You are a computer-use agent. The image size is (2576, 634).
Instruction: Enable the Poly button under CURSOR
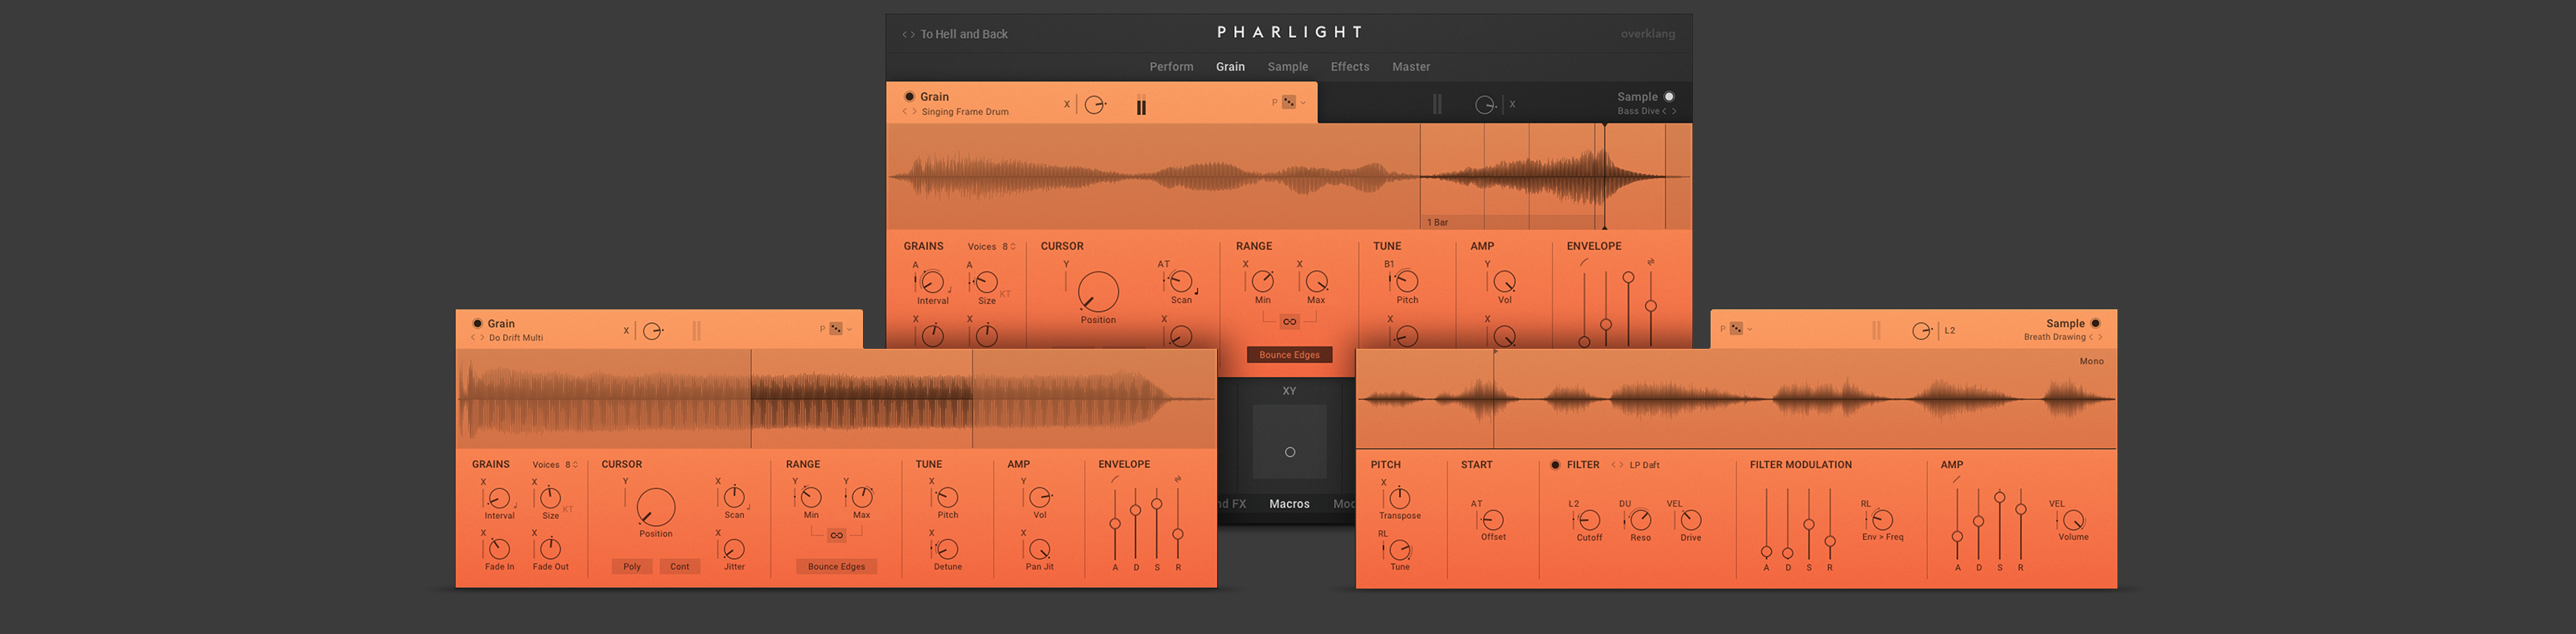pyautogui.click(x=632, y=567)
